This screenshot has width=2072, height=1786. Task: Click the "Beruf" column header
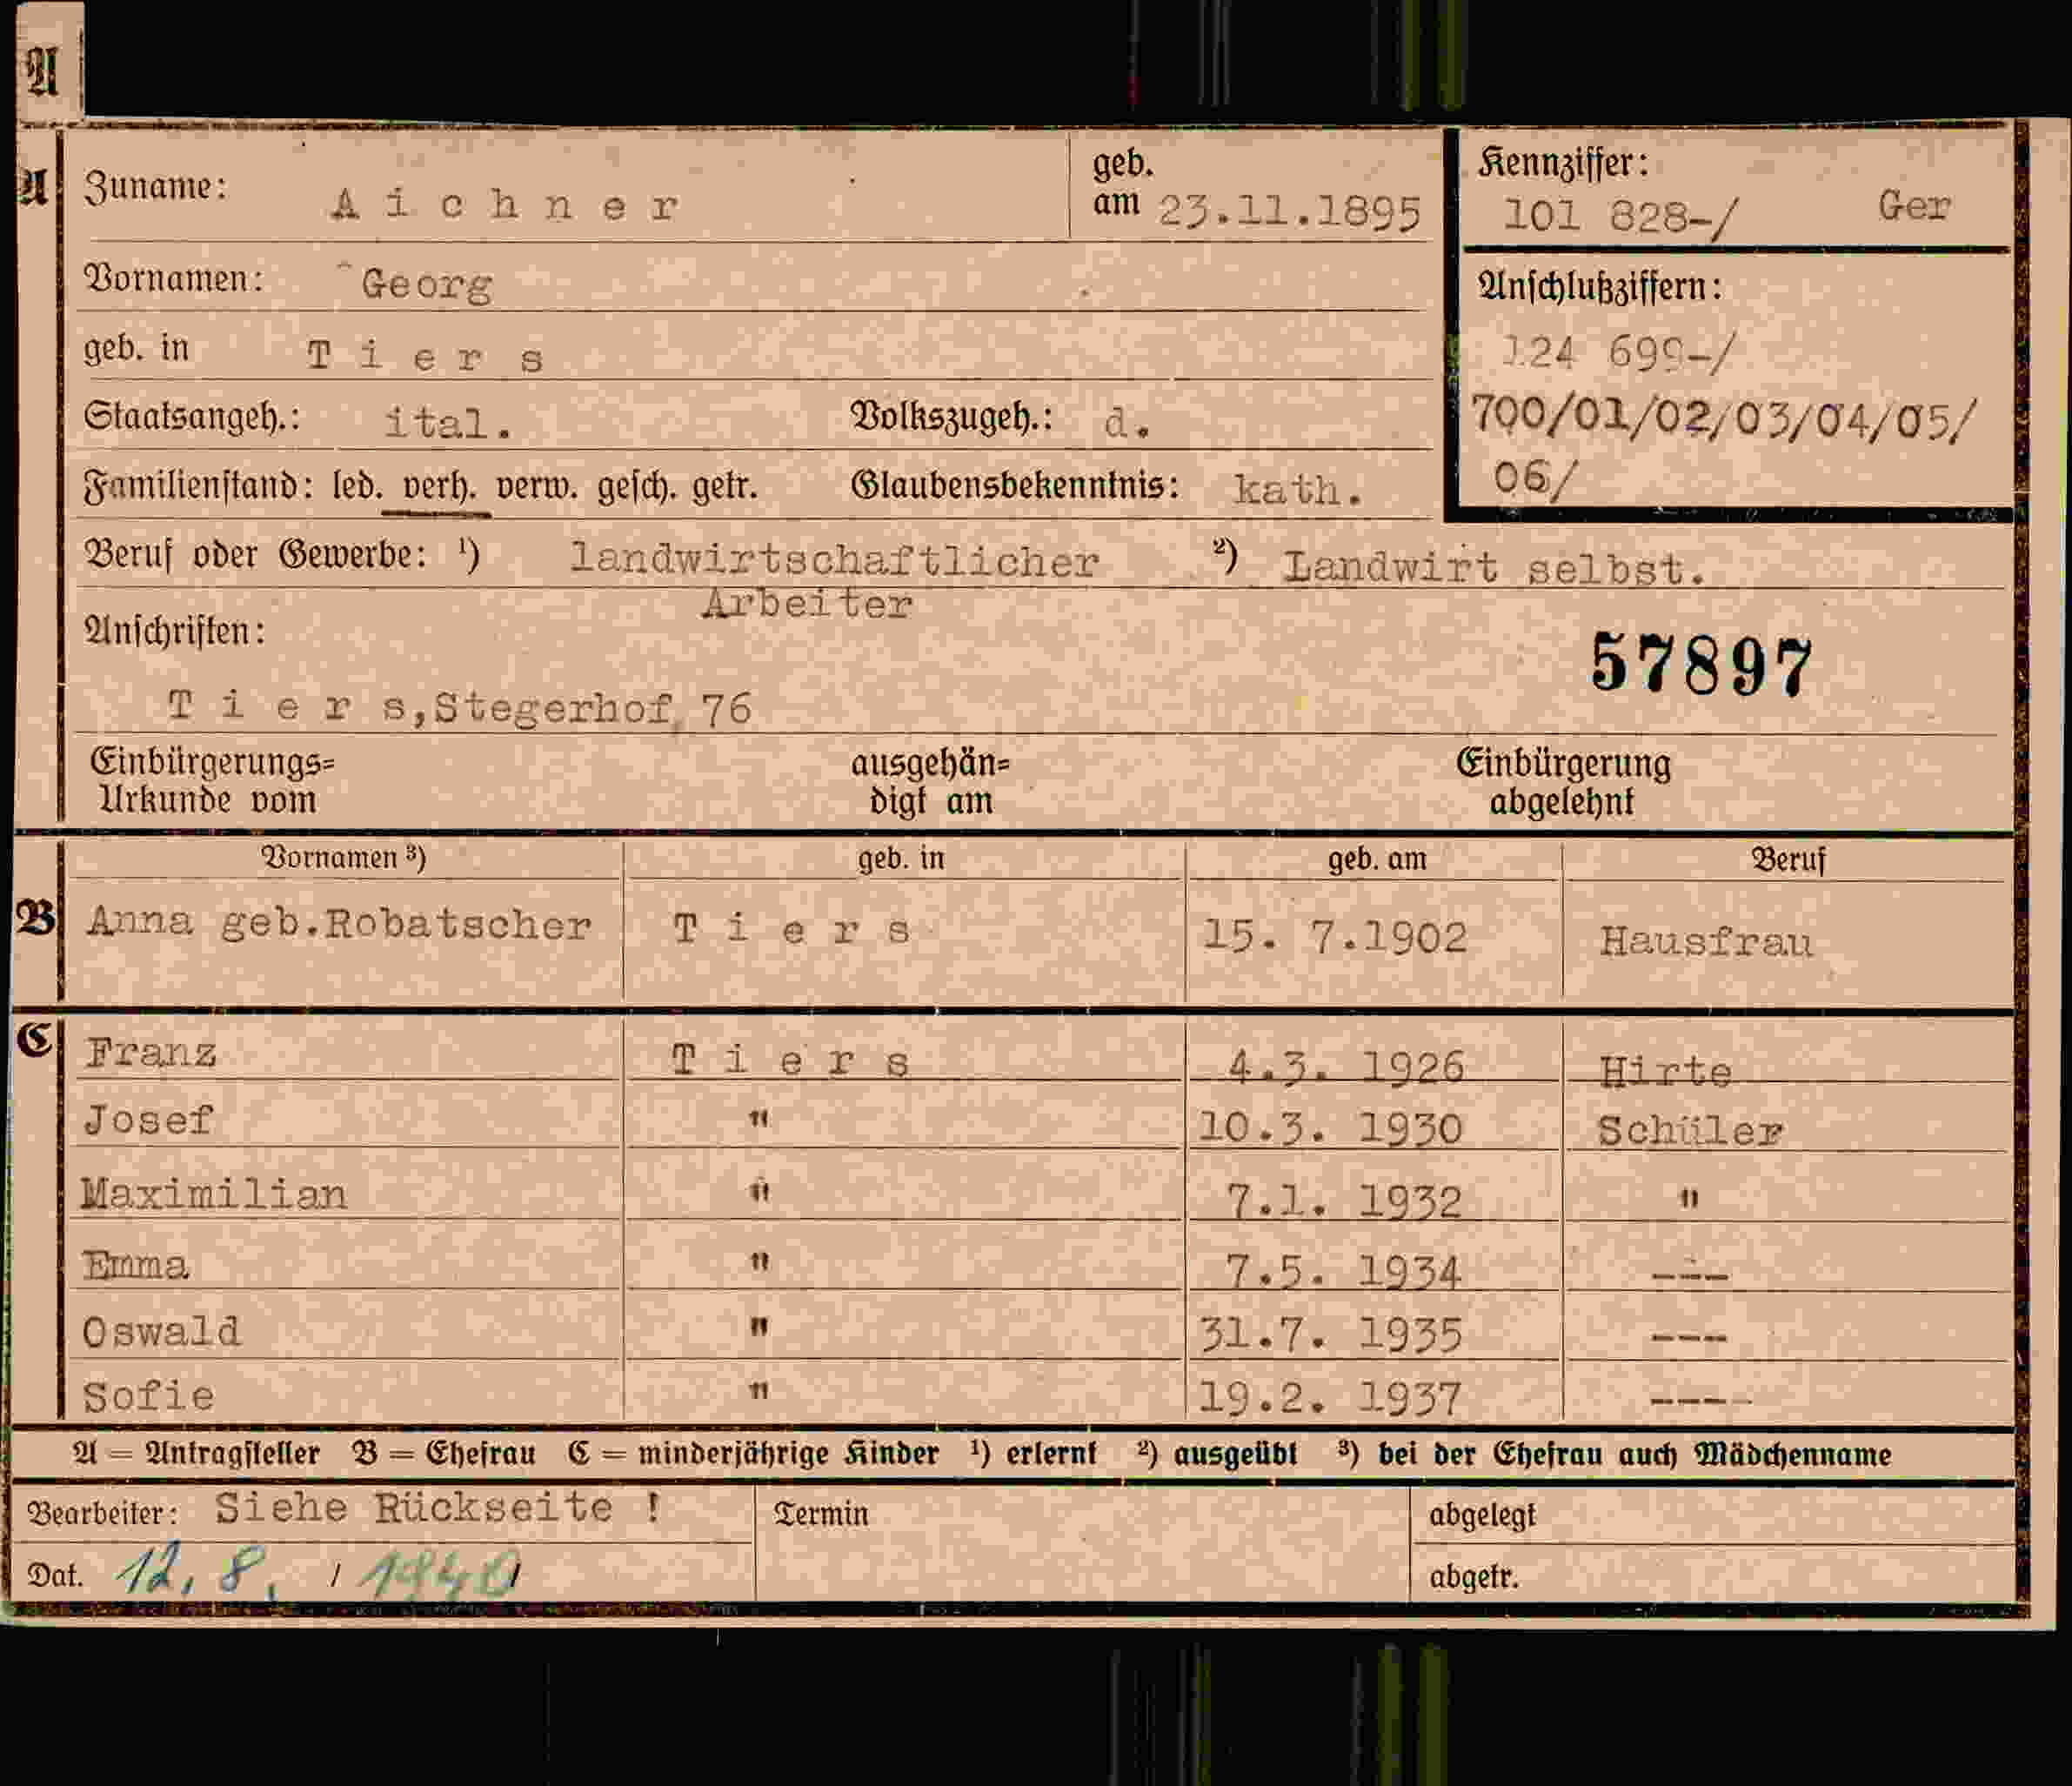[x=1788, y=860]
